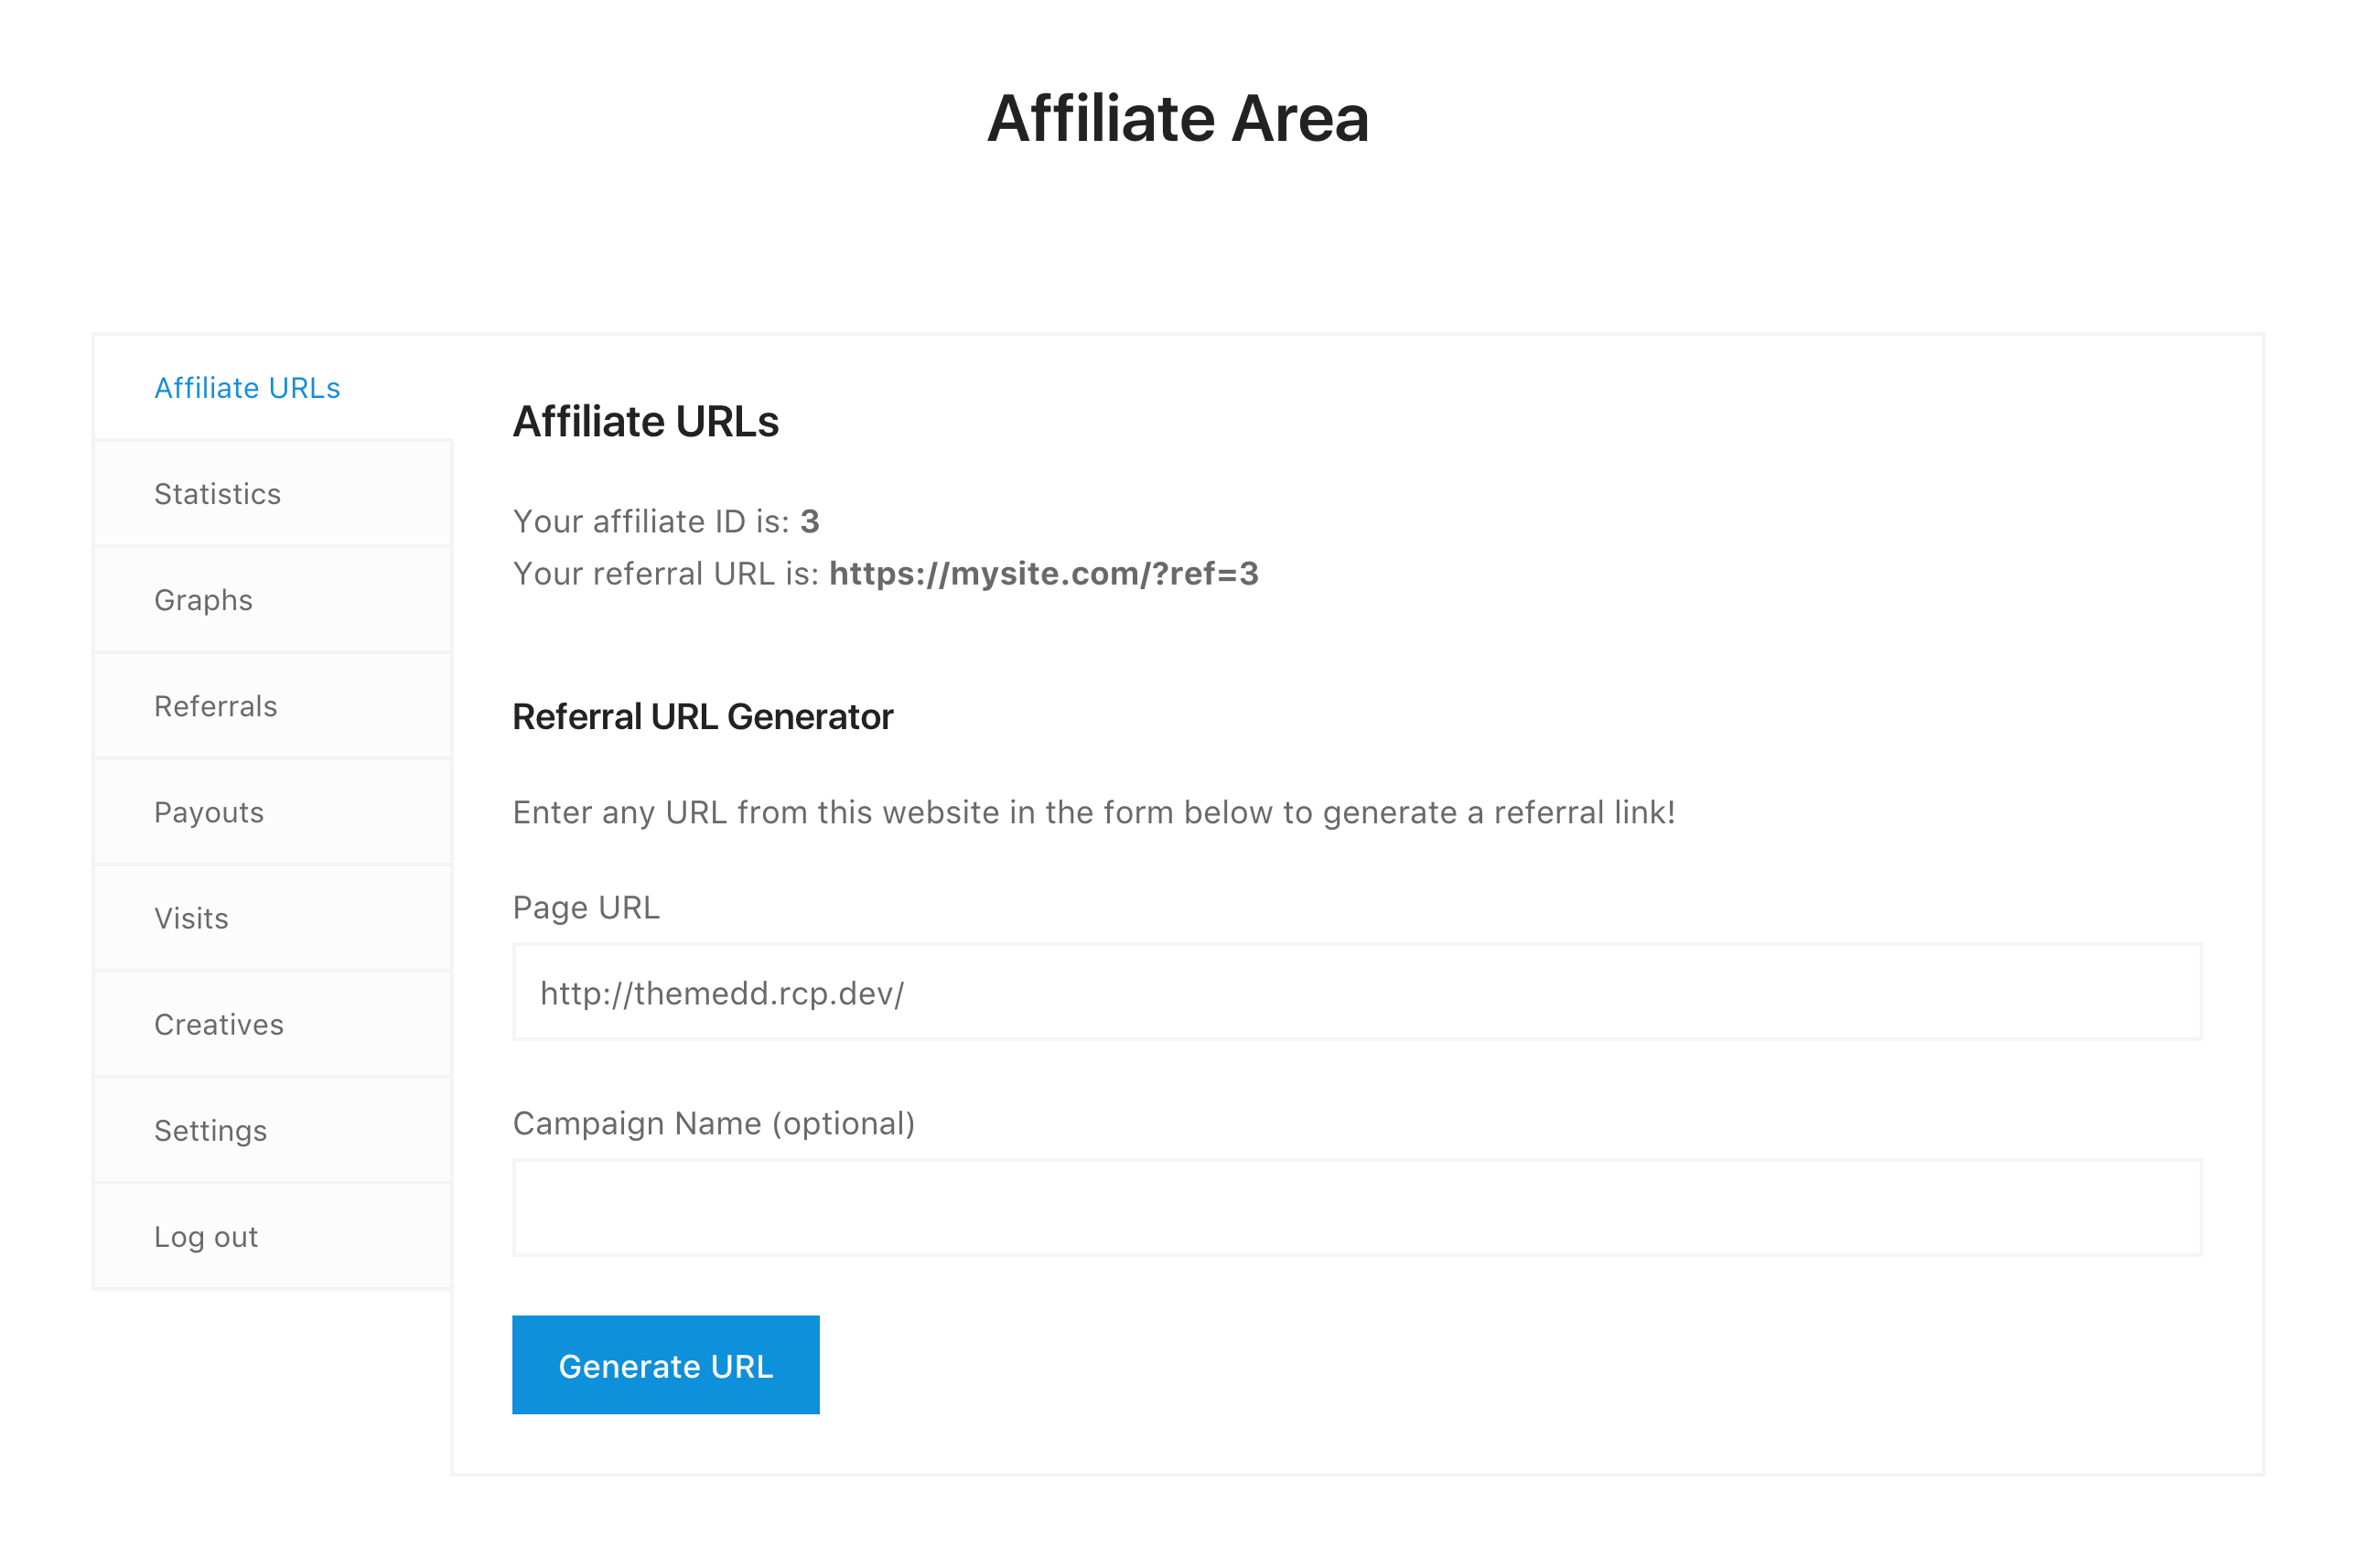This screenshot has height=1568, width=2357.
Task: Click the 'Enter any URL' instruction text
Action: [x=1093, y=812]
